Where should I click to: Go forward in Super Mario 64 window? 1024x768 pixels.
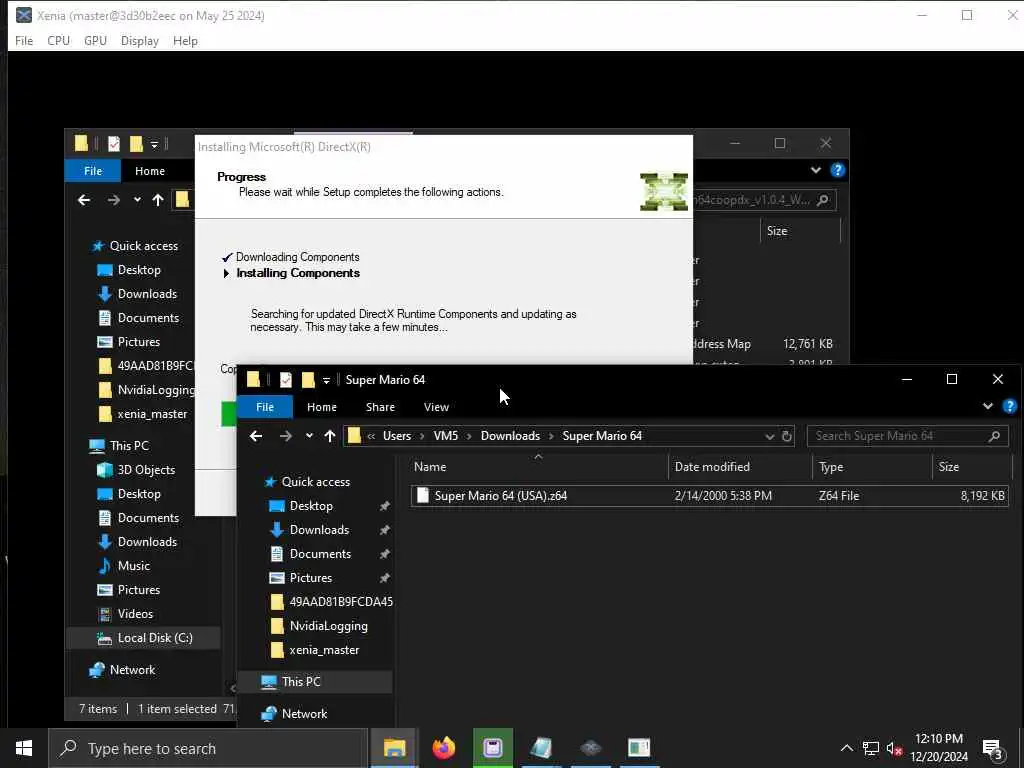285,436
